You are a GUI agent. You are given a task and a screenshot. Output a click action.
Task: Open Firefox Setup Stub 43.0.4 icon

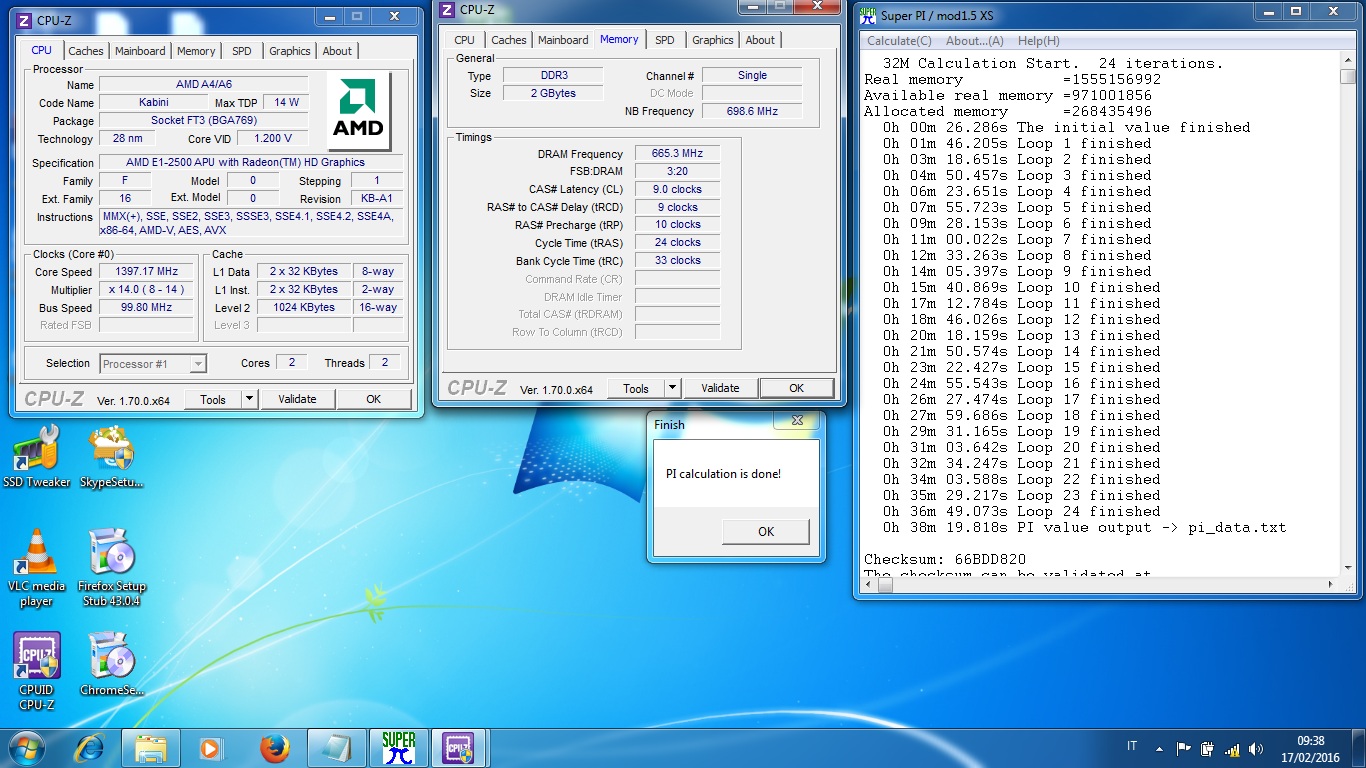112,567
